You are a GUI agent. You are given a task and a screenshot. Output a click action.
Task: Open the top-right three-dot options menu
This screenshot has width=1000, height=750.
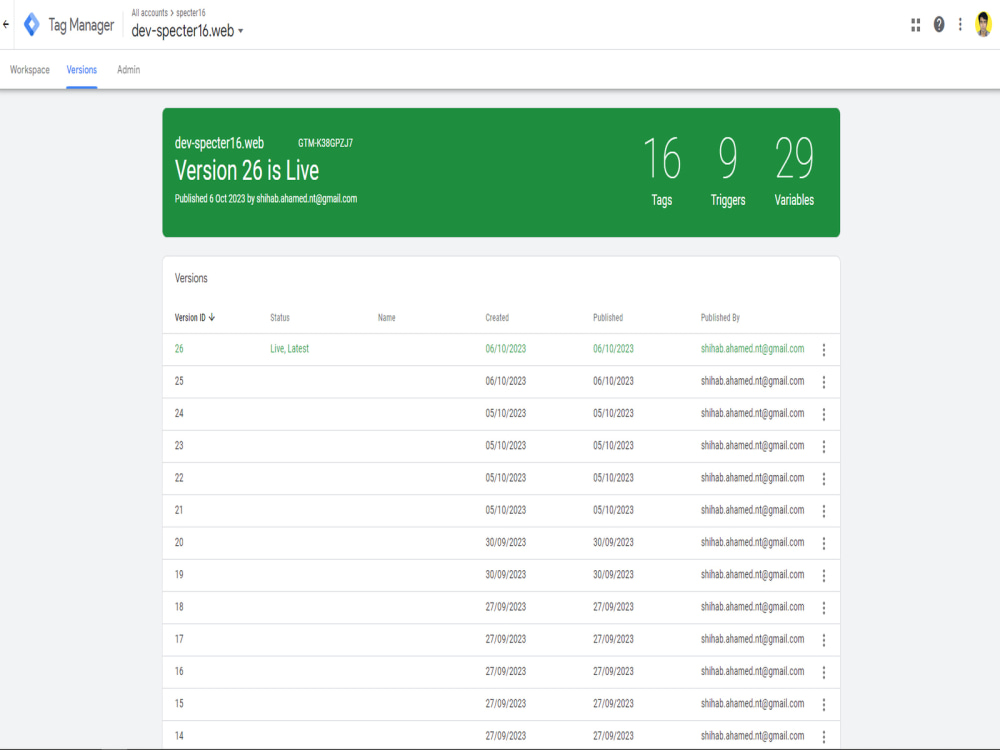(961, 24)
